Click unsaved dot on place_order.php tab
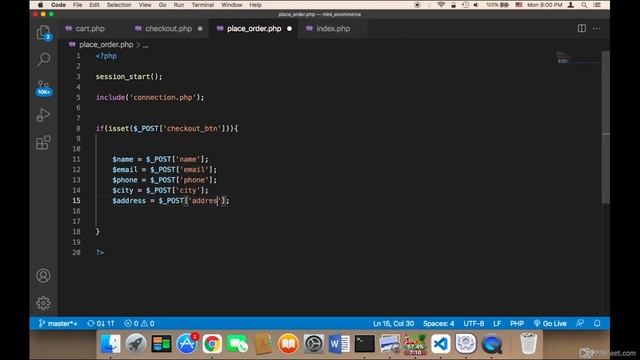640x360 pixels. pyautogui.click(x=289, y=29)
